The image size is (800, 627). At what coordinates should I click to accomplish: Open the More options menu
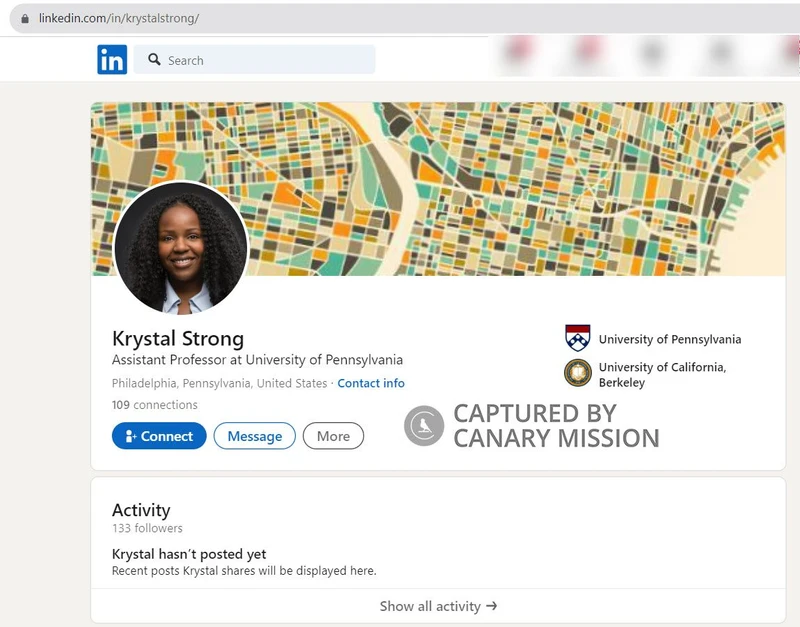[x=333, y=436]
